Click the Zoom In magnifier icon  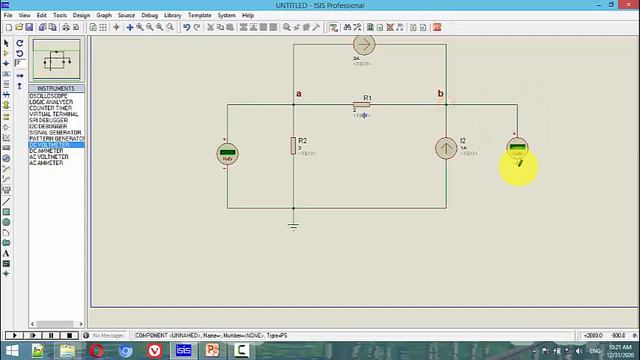click(x=140, y=27)
